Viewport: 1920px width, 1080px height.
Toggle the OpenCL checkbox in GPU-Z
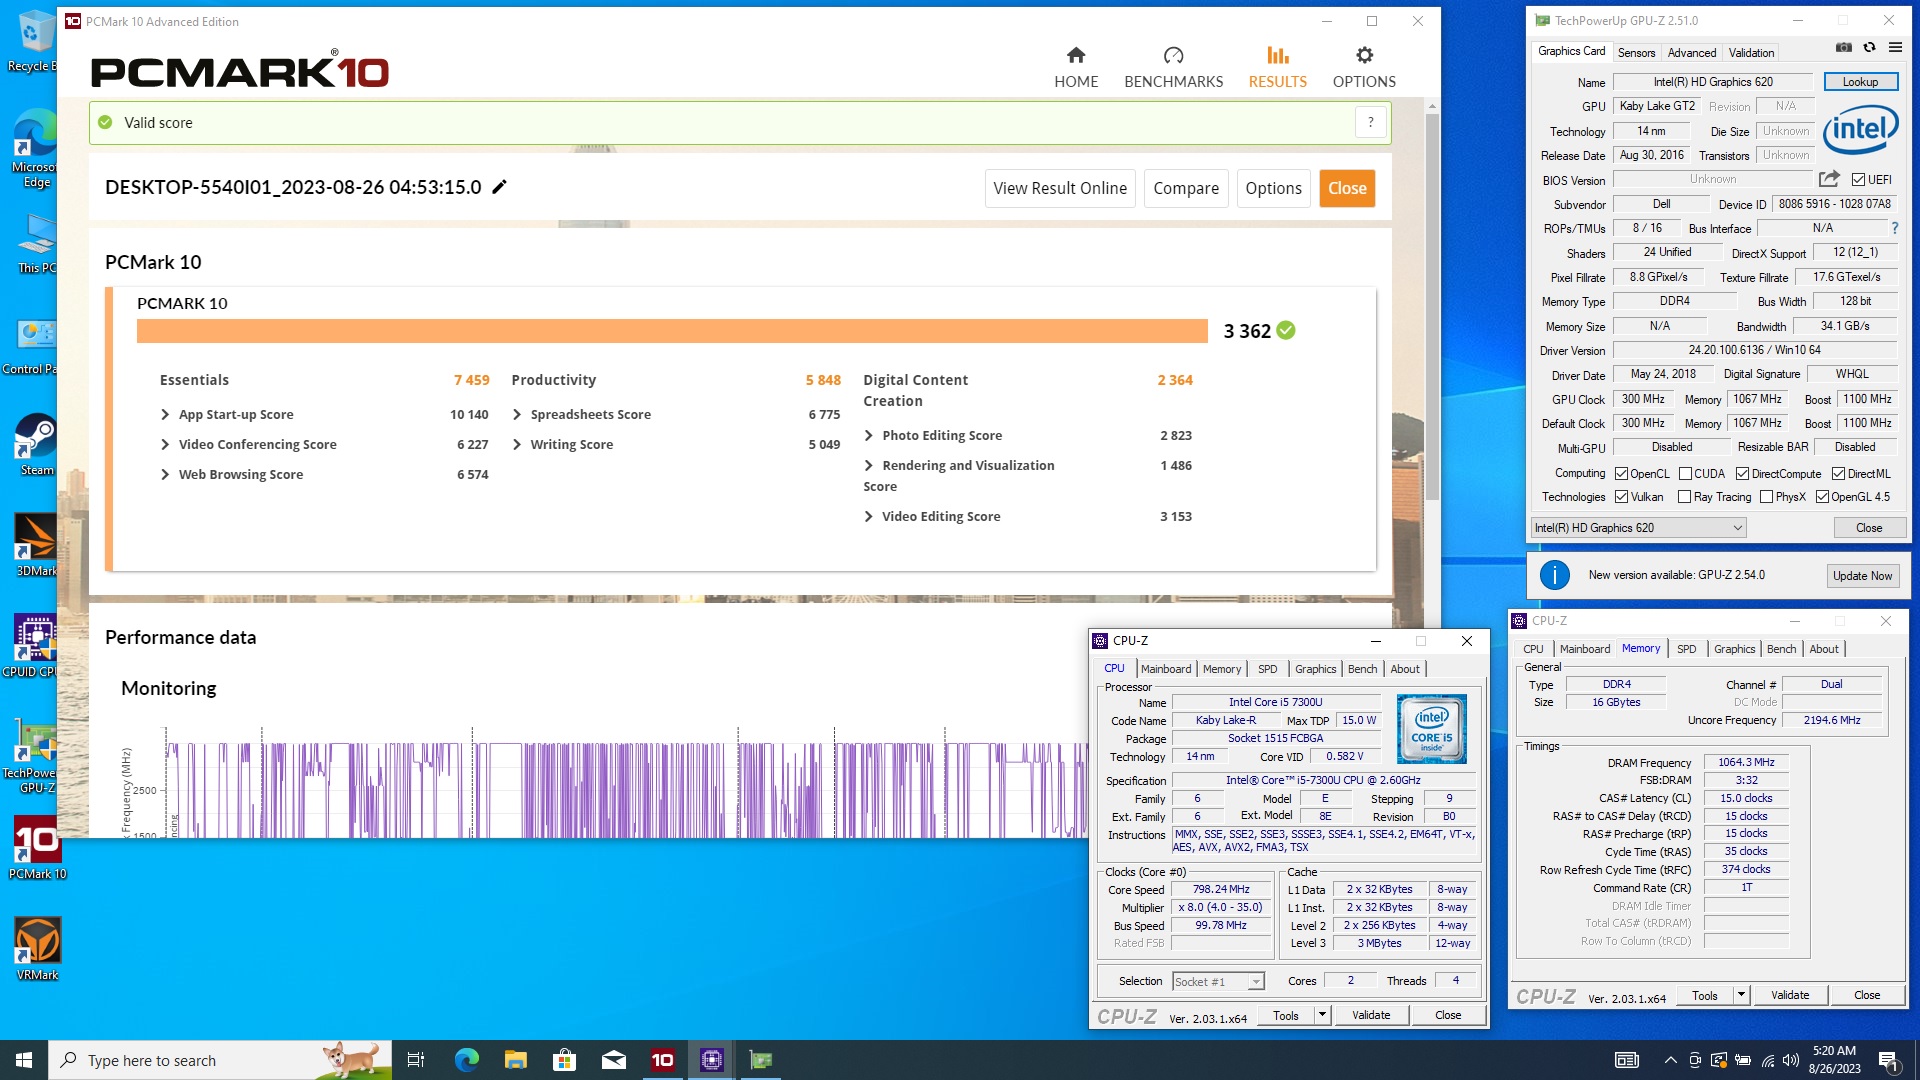(x=1621, y=474)
